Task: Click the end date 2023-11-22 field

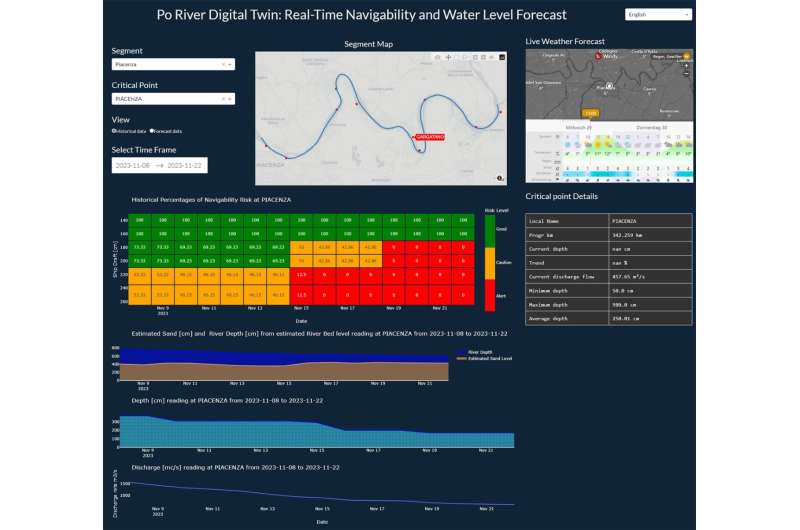Action: [187, 165]
